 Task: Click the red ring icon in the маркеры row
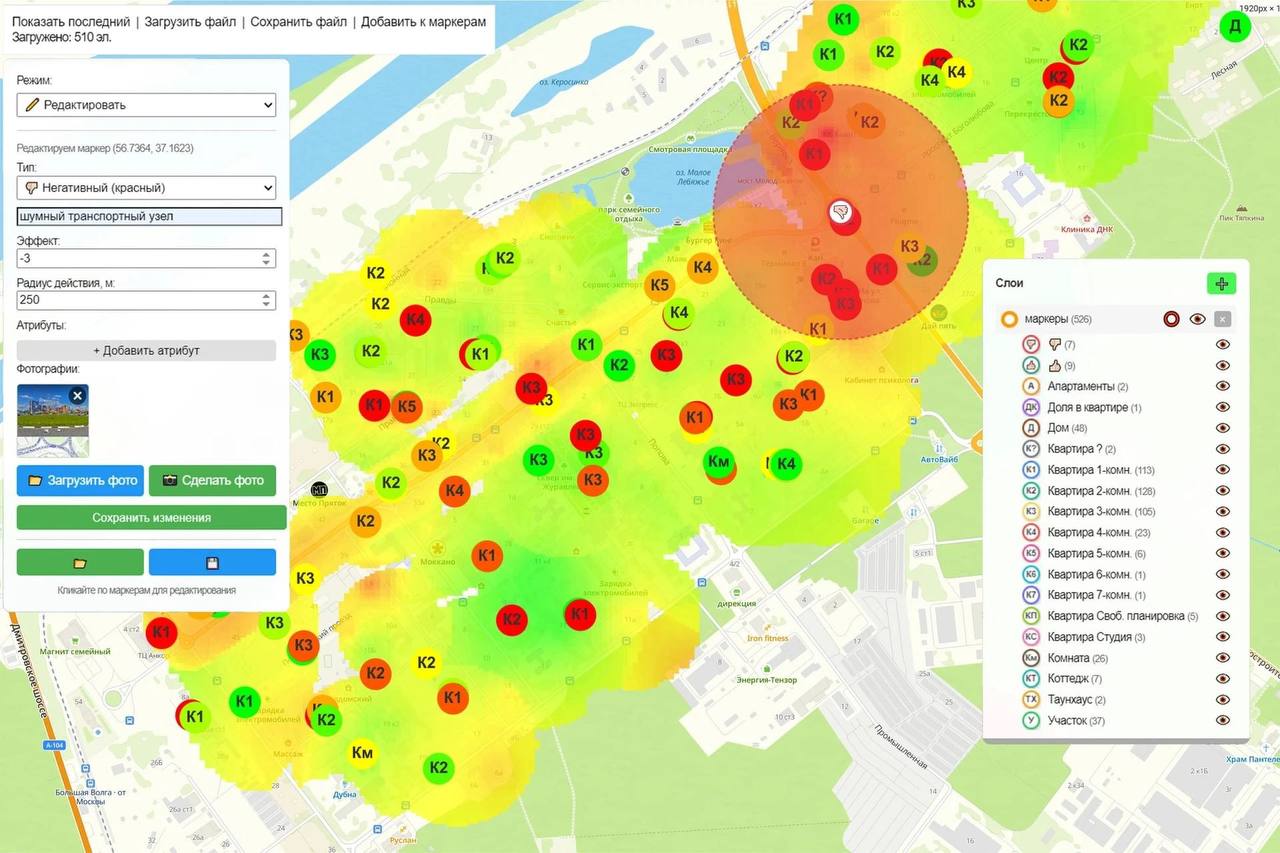pos(1171,319)
